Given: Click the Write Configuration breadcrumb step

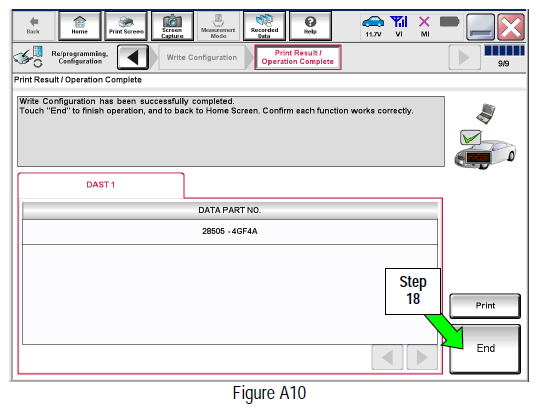Looking at the screenshot, I should pos(202,57).
